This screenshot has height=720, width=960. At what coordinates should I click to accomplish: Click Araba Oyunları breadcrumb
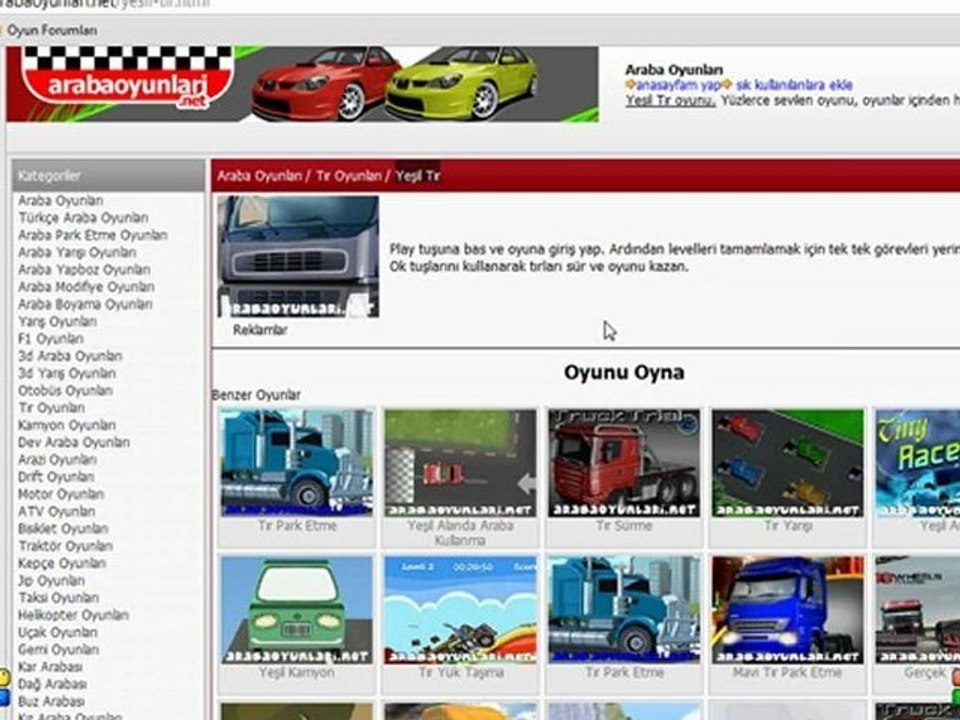pyautogui.click(x=260, y=176)
